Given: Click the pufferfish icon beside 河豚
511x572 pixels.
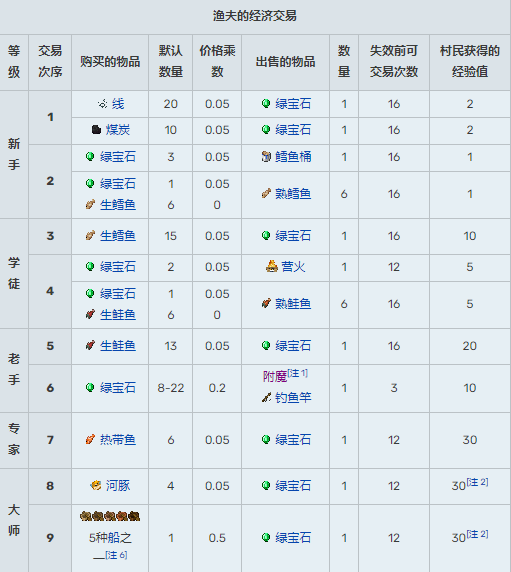Looking at the screenshot, I should tap(96, 486).
